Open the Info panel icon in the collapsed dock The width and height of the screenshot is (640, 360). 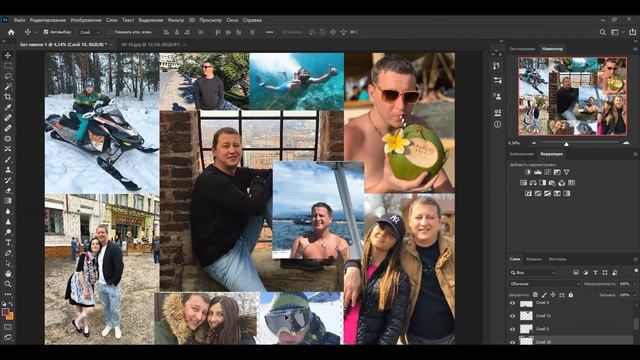pyautogui.click(x=498, y=124)
